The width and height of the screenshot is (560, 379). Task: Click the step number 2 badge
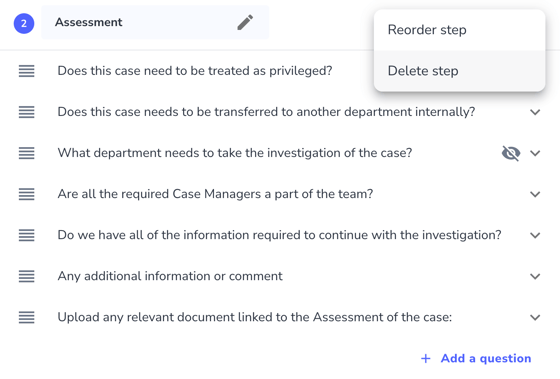coord(24,24)
